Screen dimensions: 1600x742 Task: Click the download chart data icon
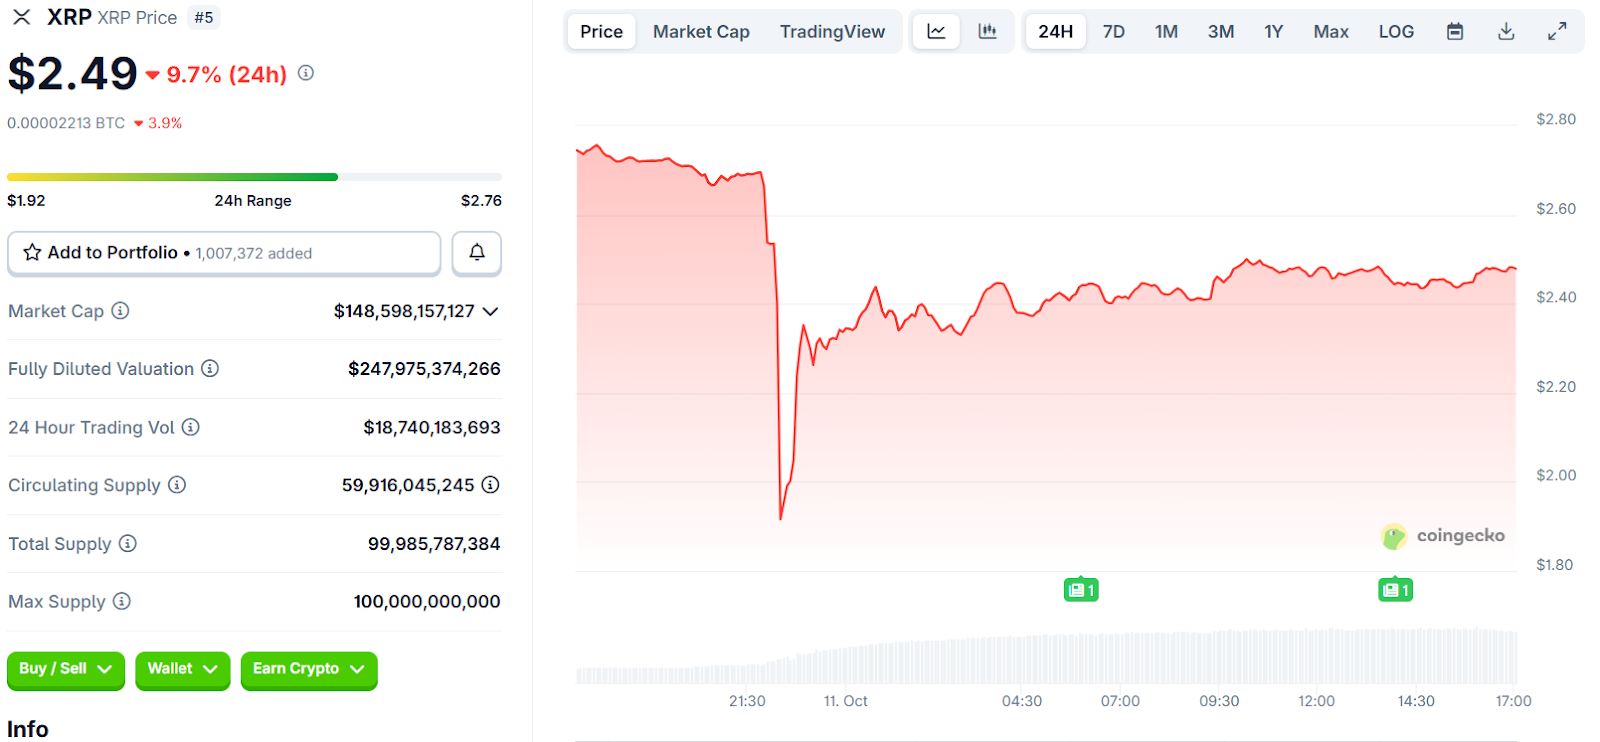pos(1506,32)
